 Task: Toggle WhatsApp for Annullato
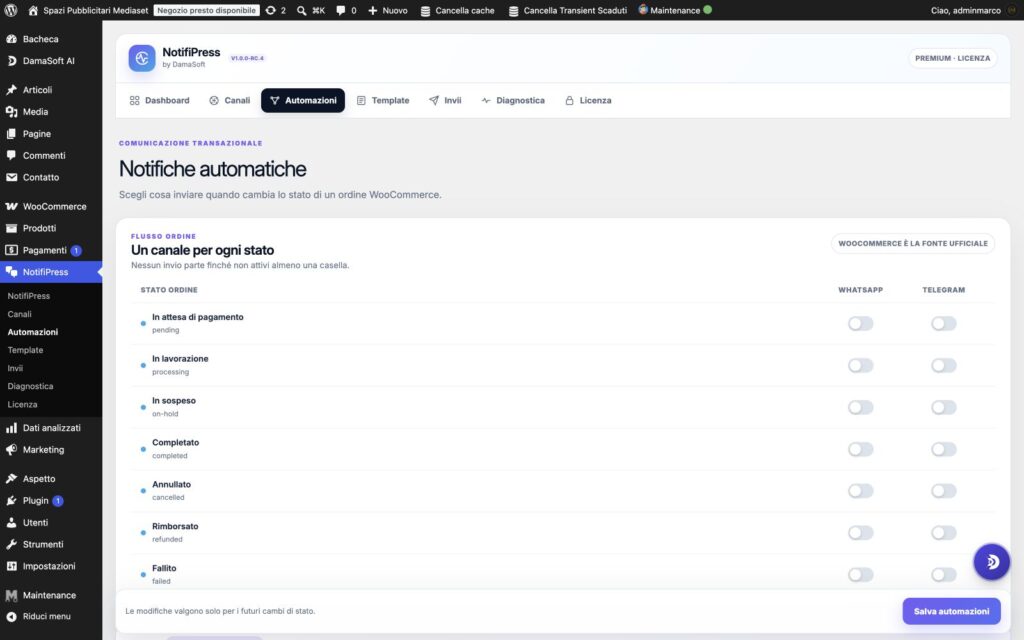click(860, 491)
